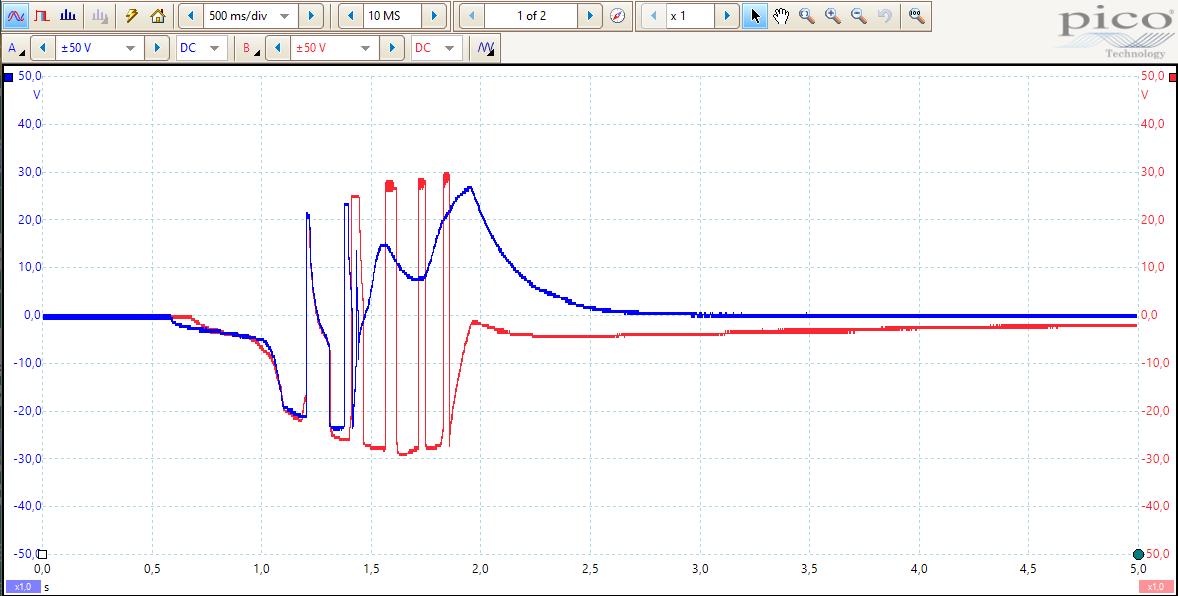This screenshot has height=596, width=1178.
Task: Click time axis label 1,0
Action: pyautogui.click(x=261, y=569)
